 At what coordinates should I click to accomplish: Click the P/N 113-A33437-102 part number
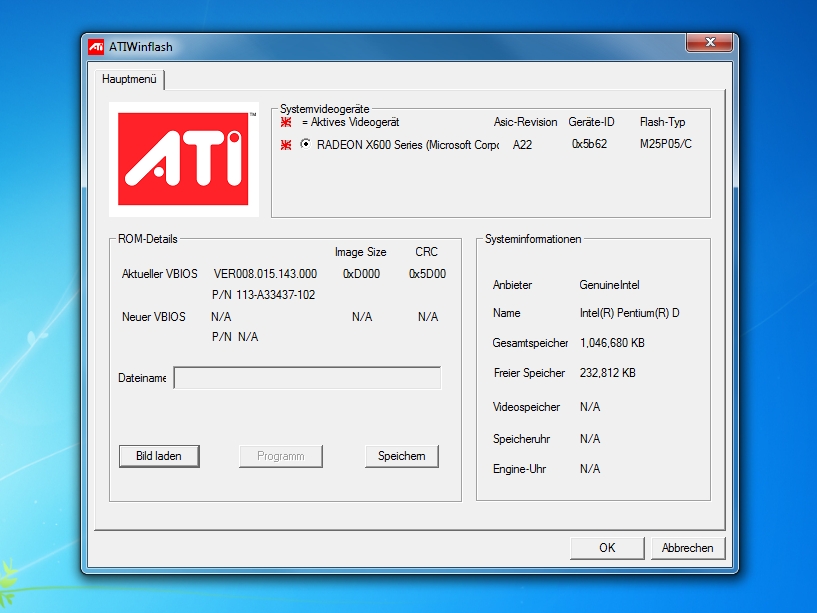pos(264,295)
